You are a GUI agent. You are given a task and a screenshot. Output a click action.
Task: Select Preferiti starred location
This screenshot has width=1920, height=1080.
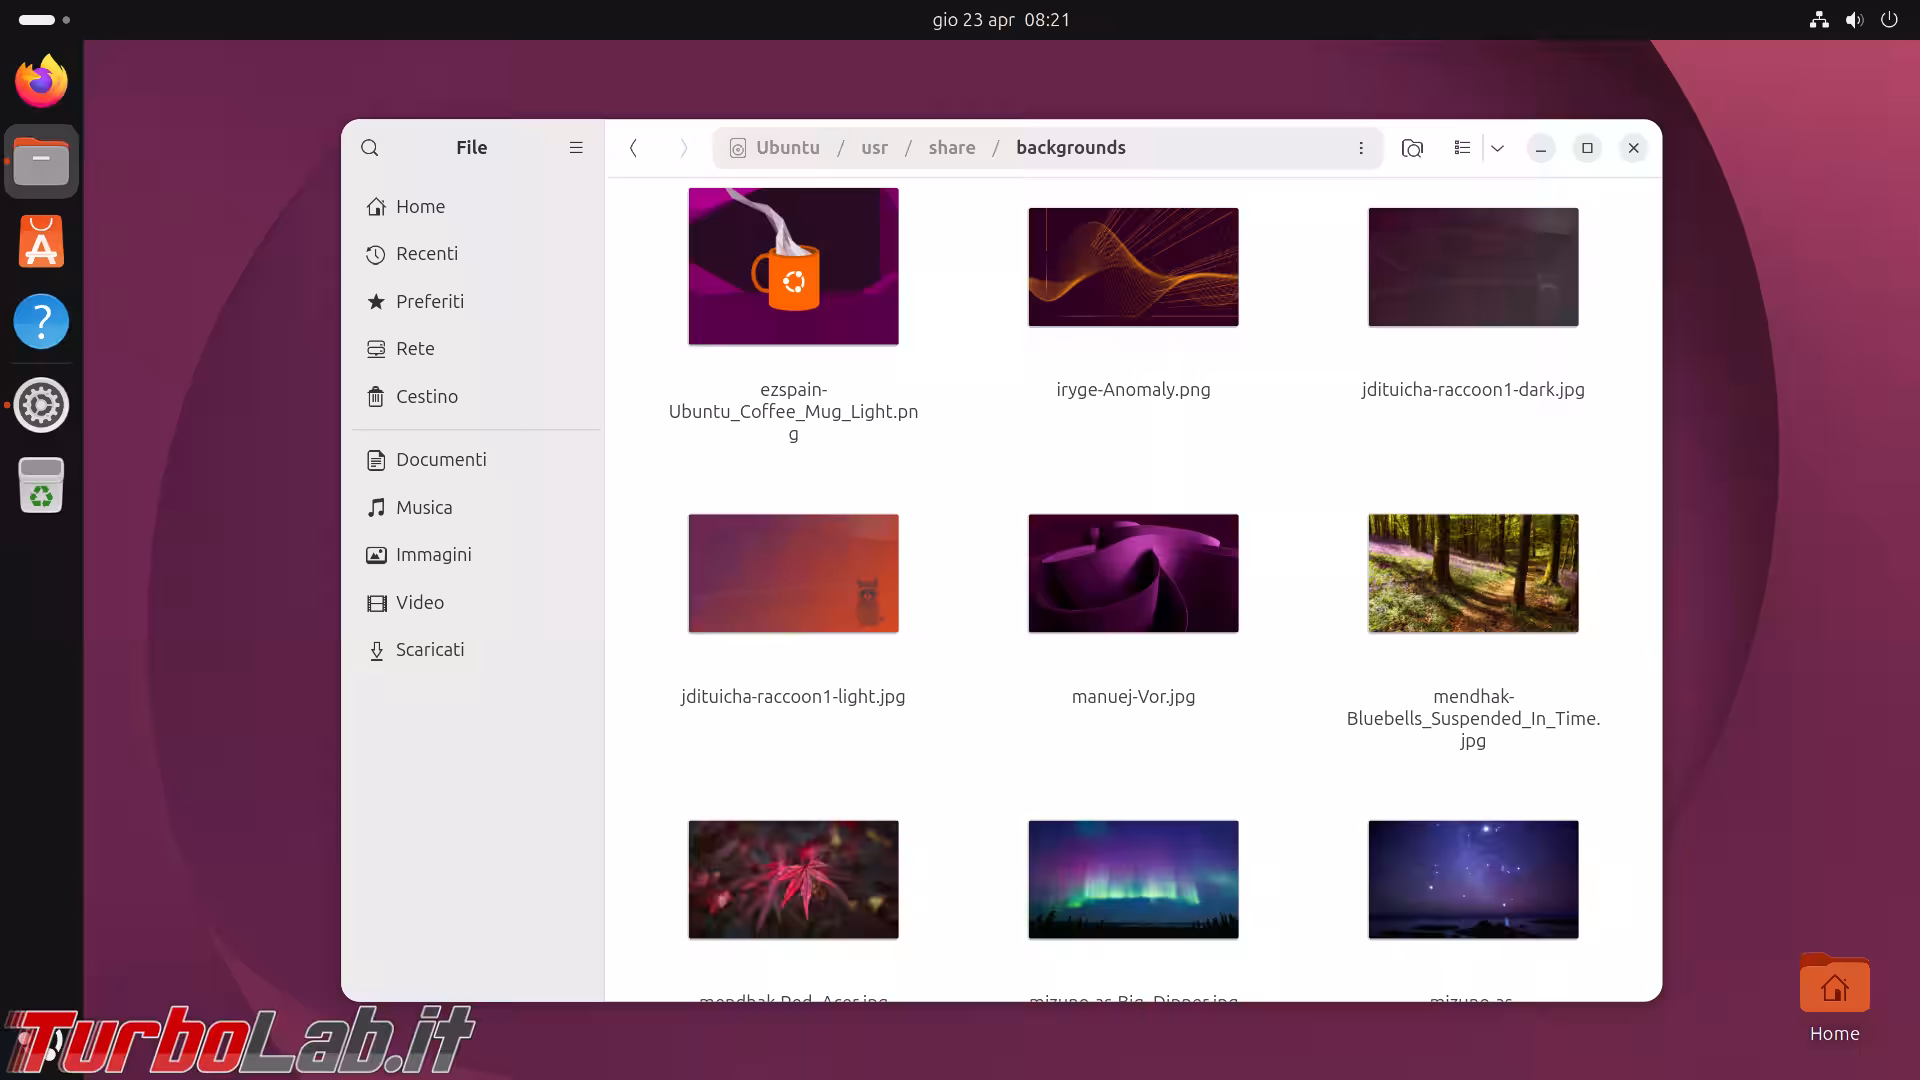pos(429,301)
